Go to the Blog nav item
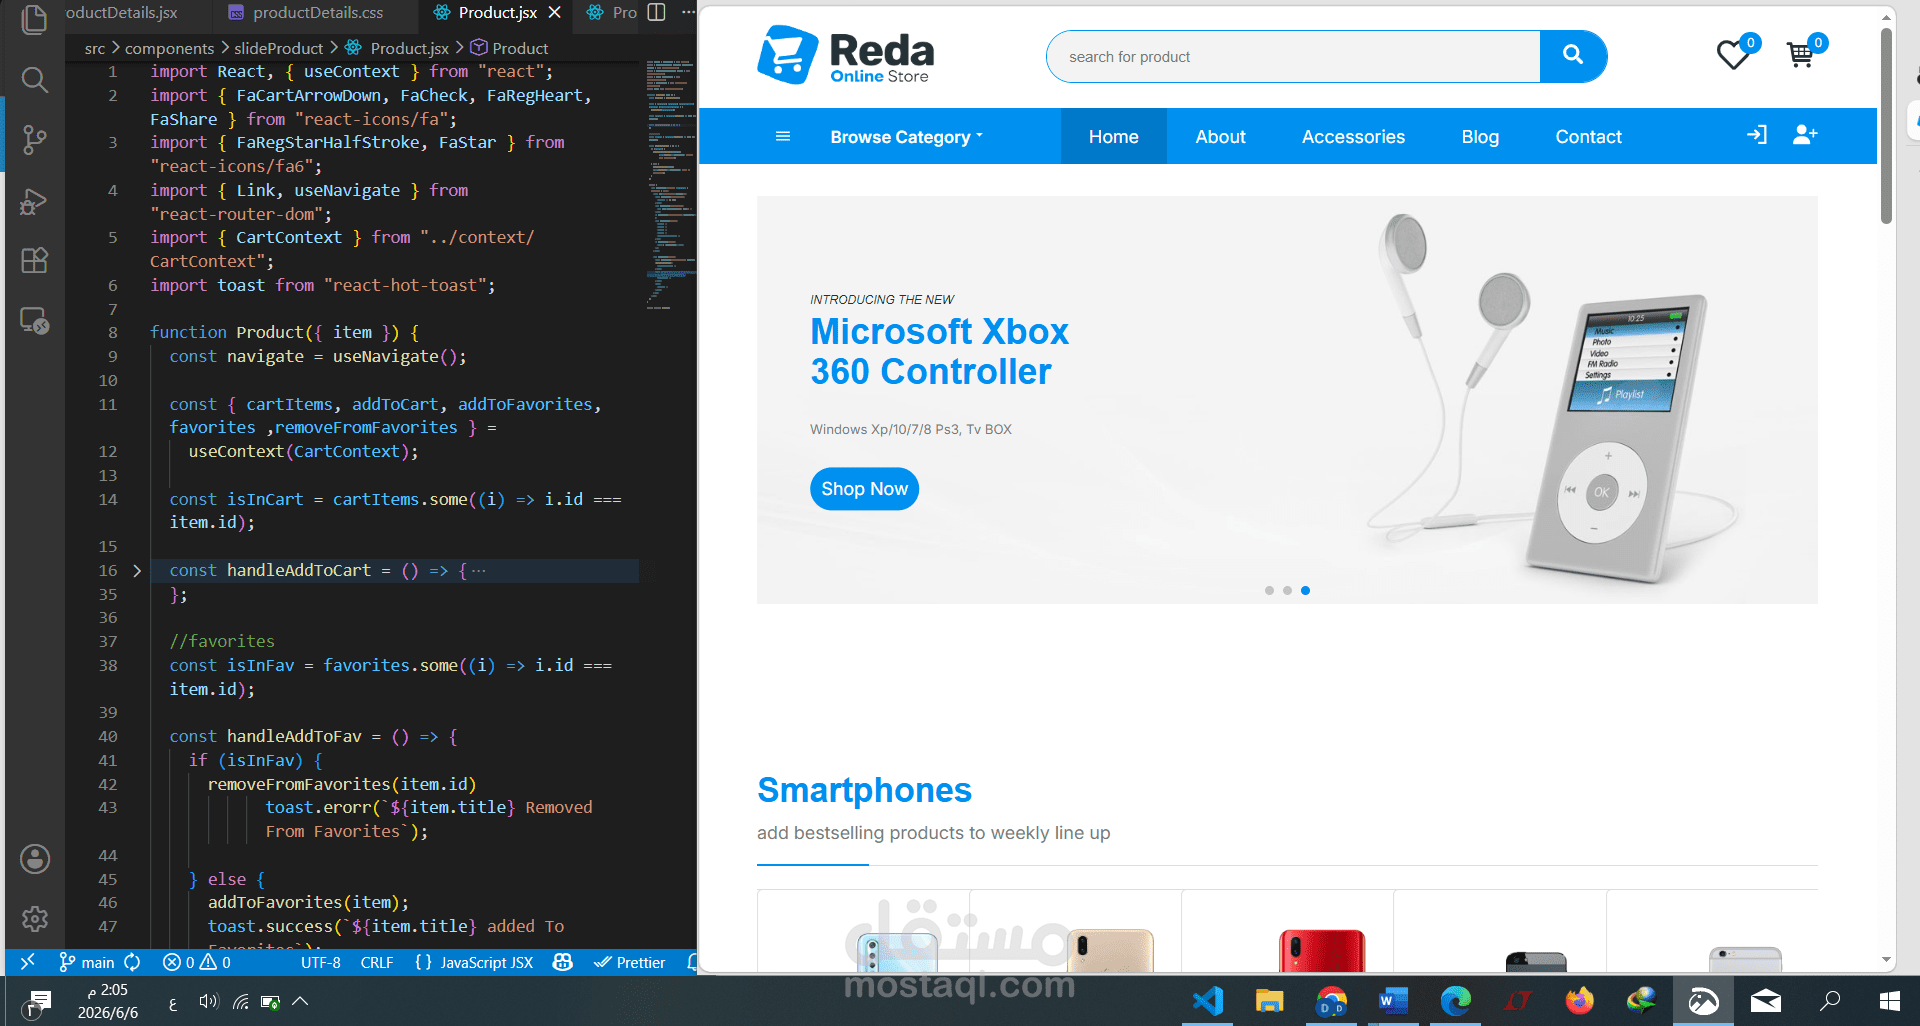1920x1026 pixels. tap(1480, 136)
